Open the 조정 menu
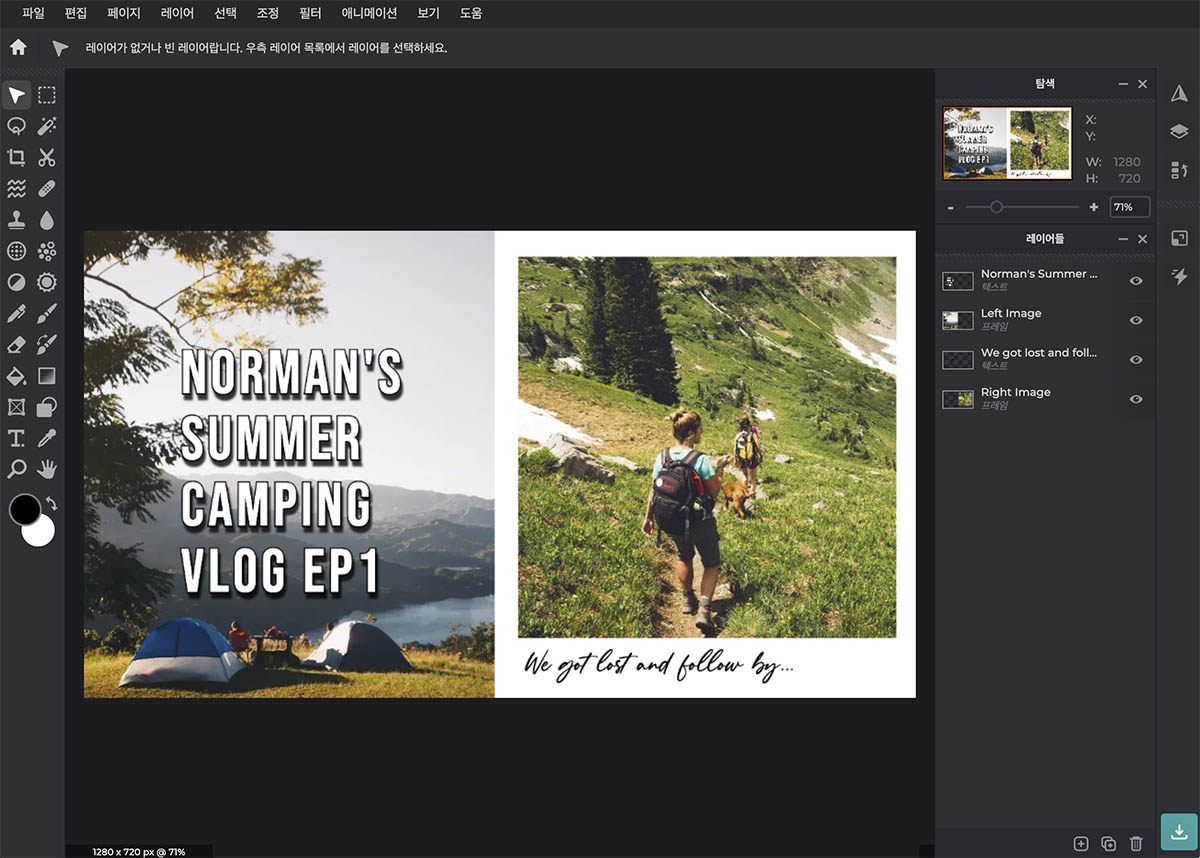Screen dimensions: 1200x858 point(267,13)
